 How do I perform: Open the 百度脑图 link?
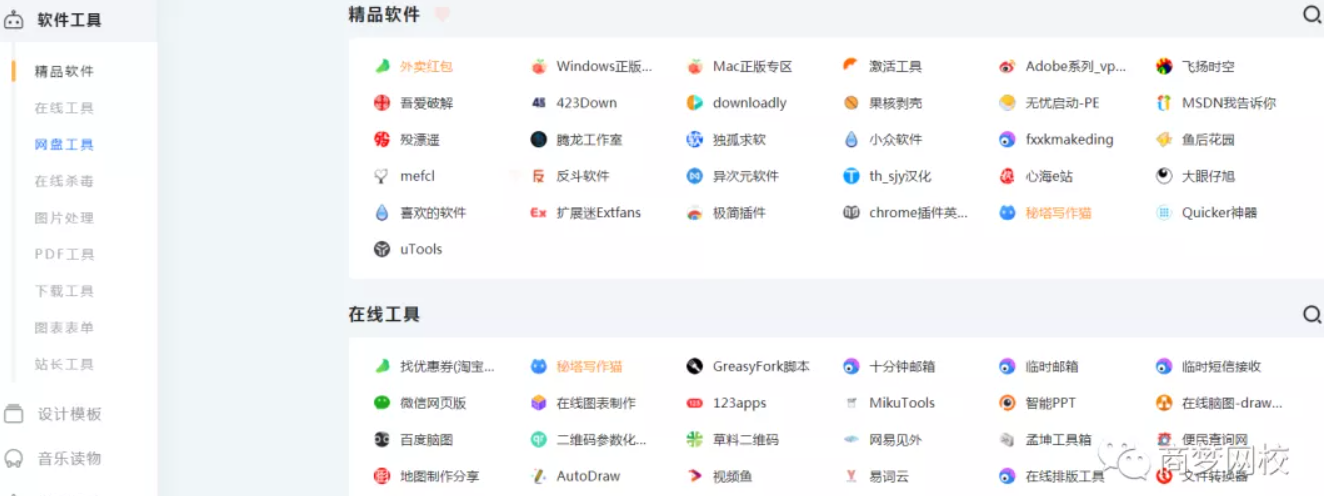[x=427, y=439]
